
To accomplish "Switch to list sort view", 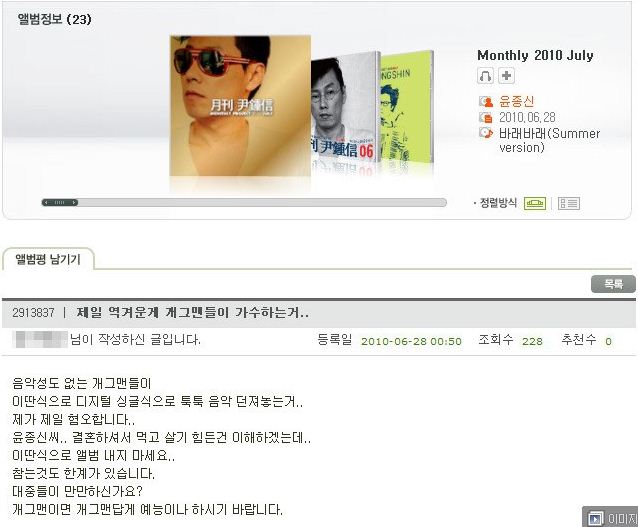I will coord(568,203).
